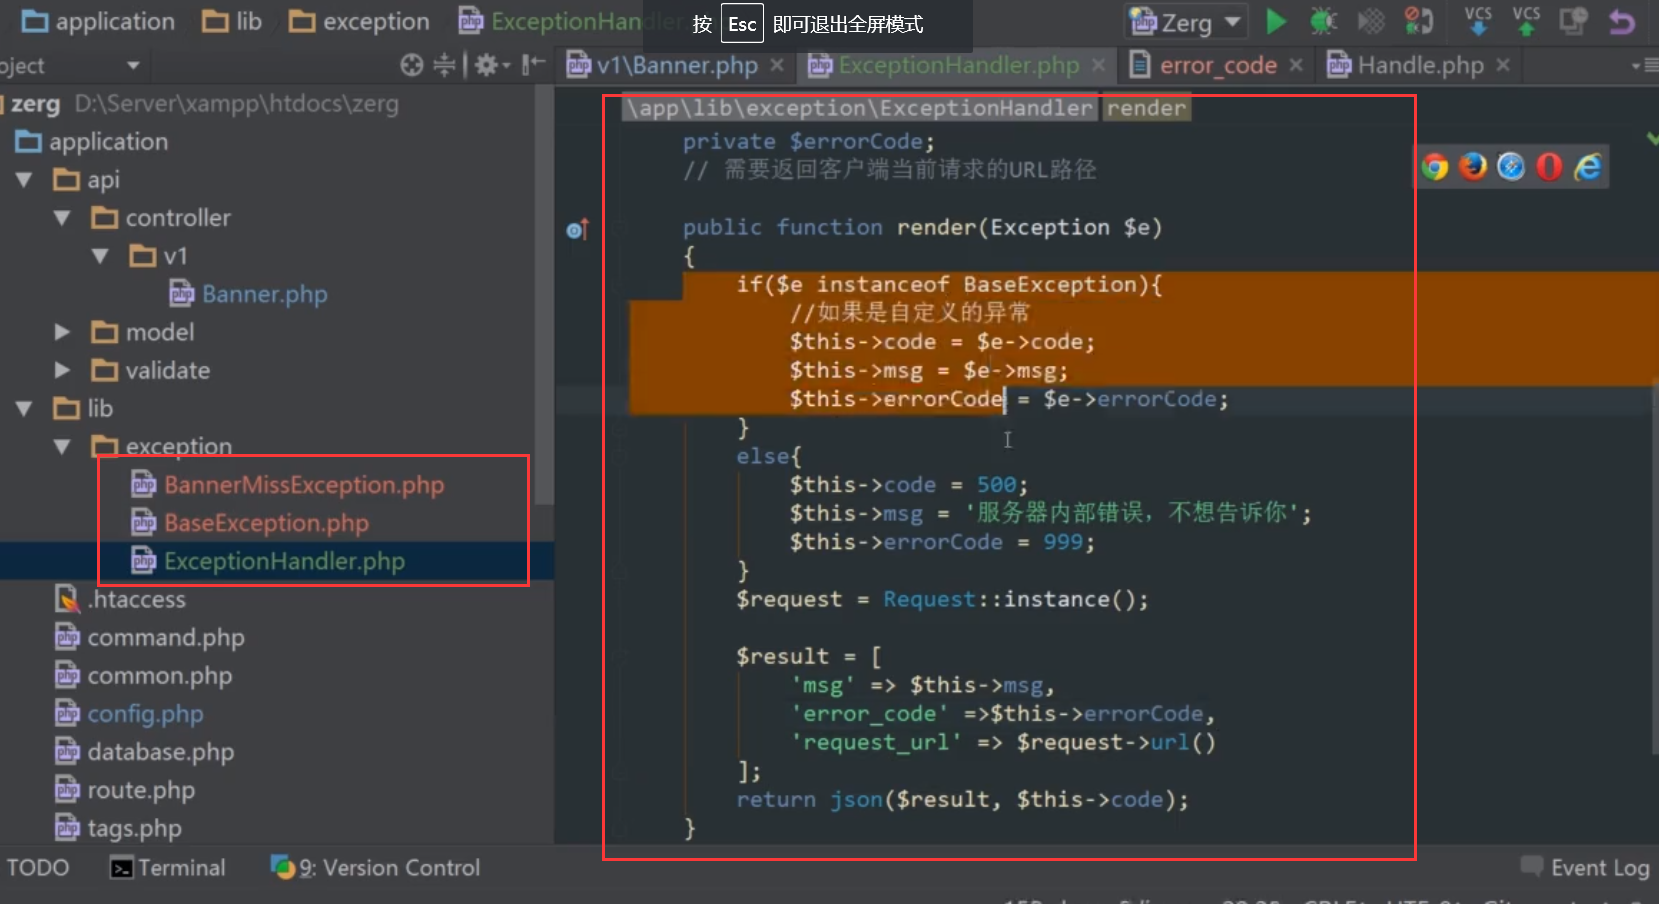Select route.php file
The width and height of the screenshot is (1659, 904).
[x=125, y=790]
